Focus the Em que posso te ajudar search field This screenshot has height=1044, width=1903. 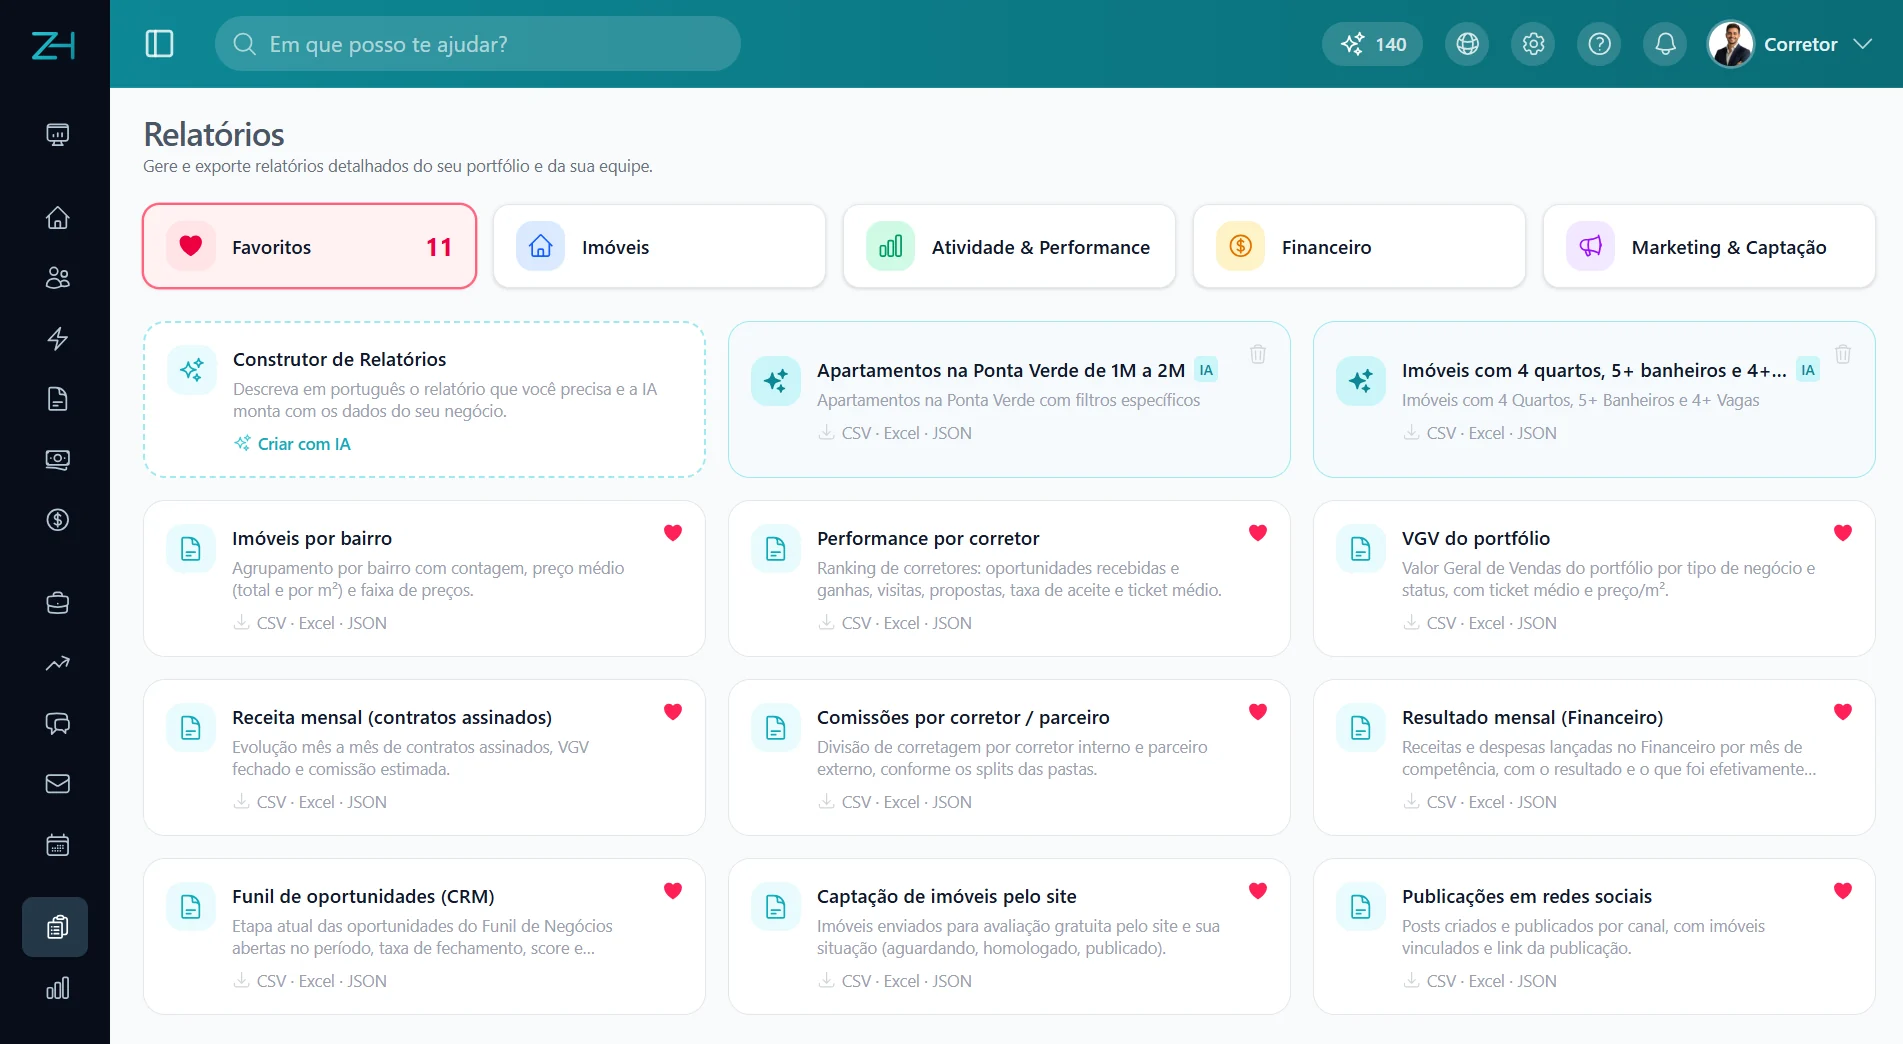tap(478, 44)
